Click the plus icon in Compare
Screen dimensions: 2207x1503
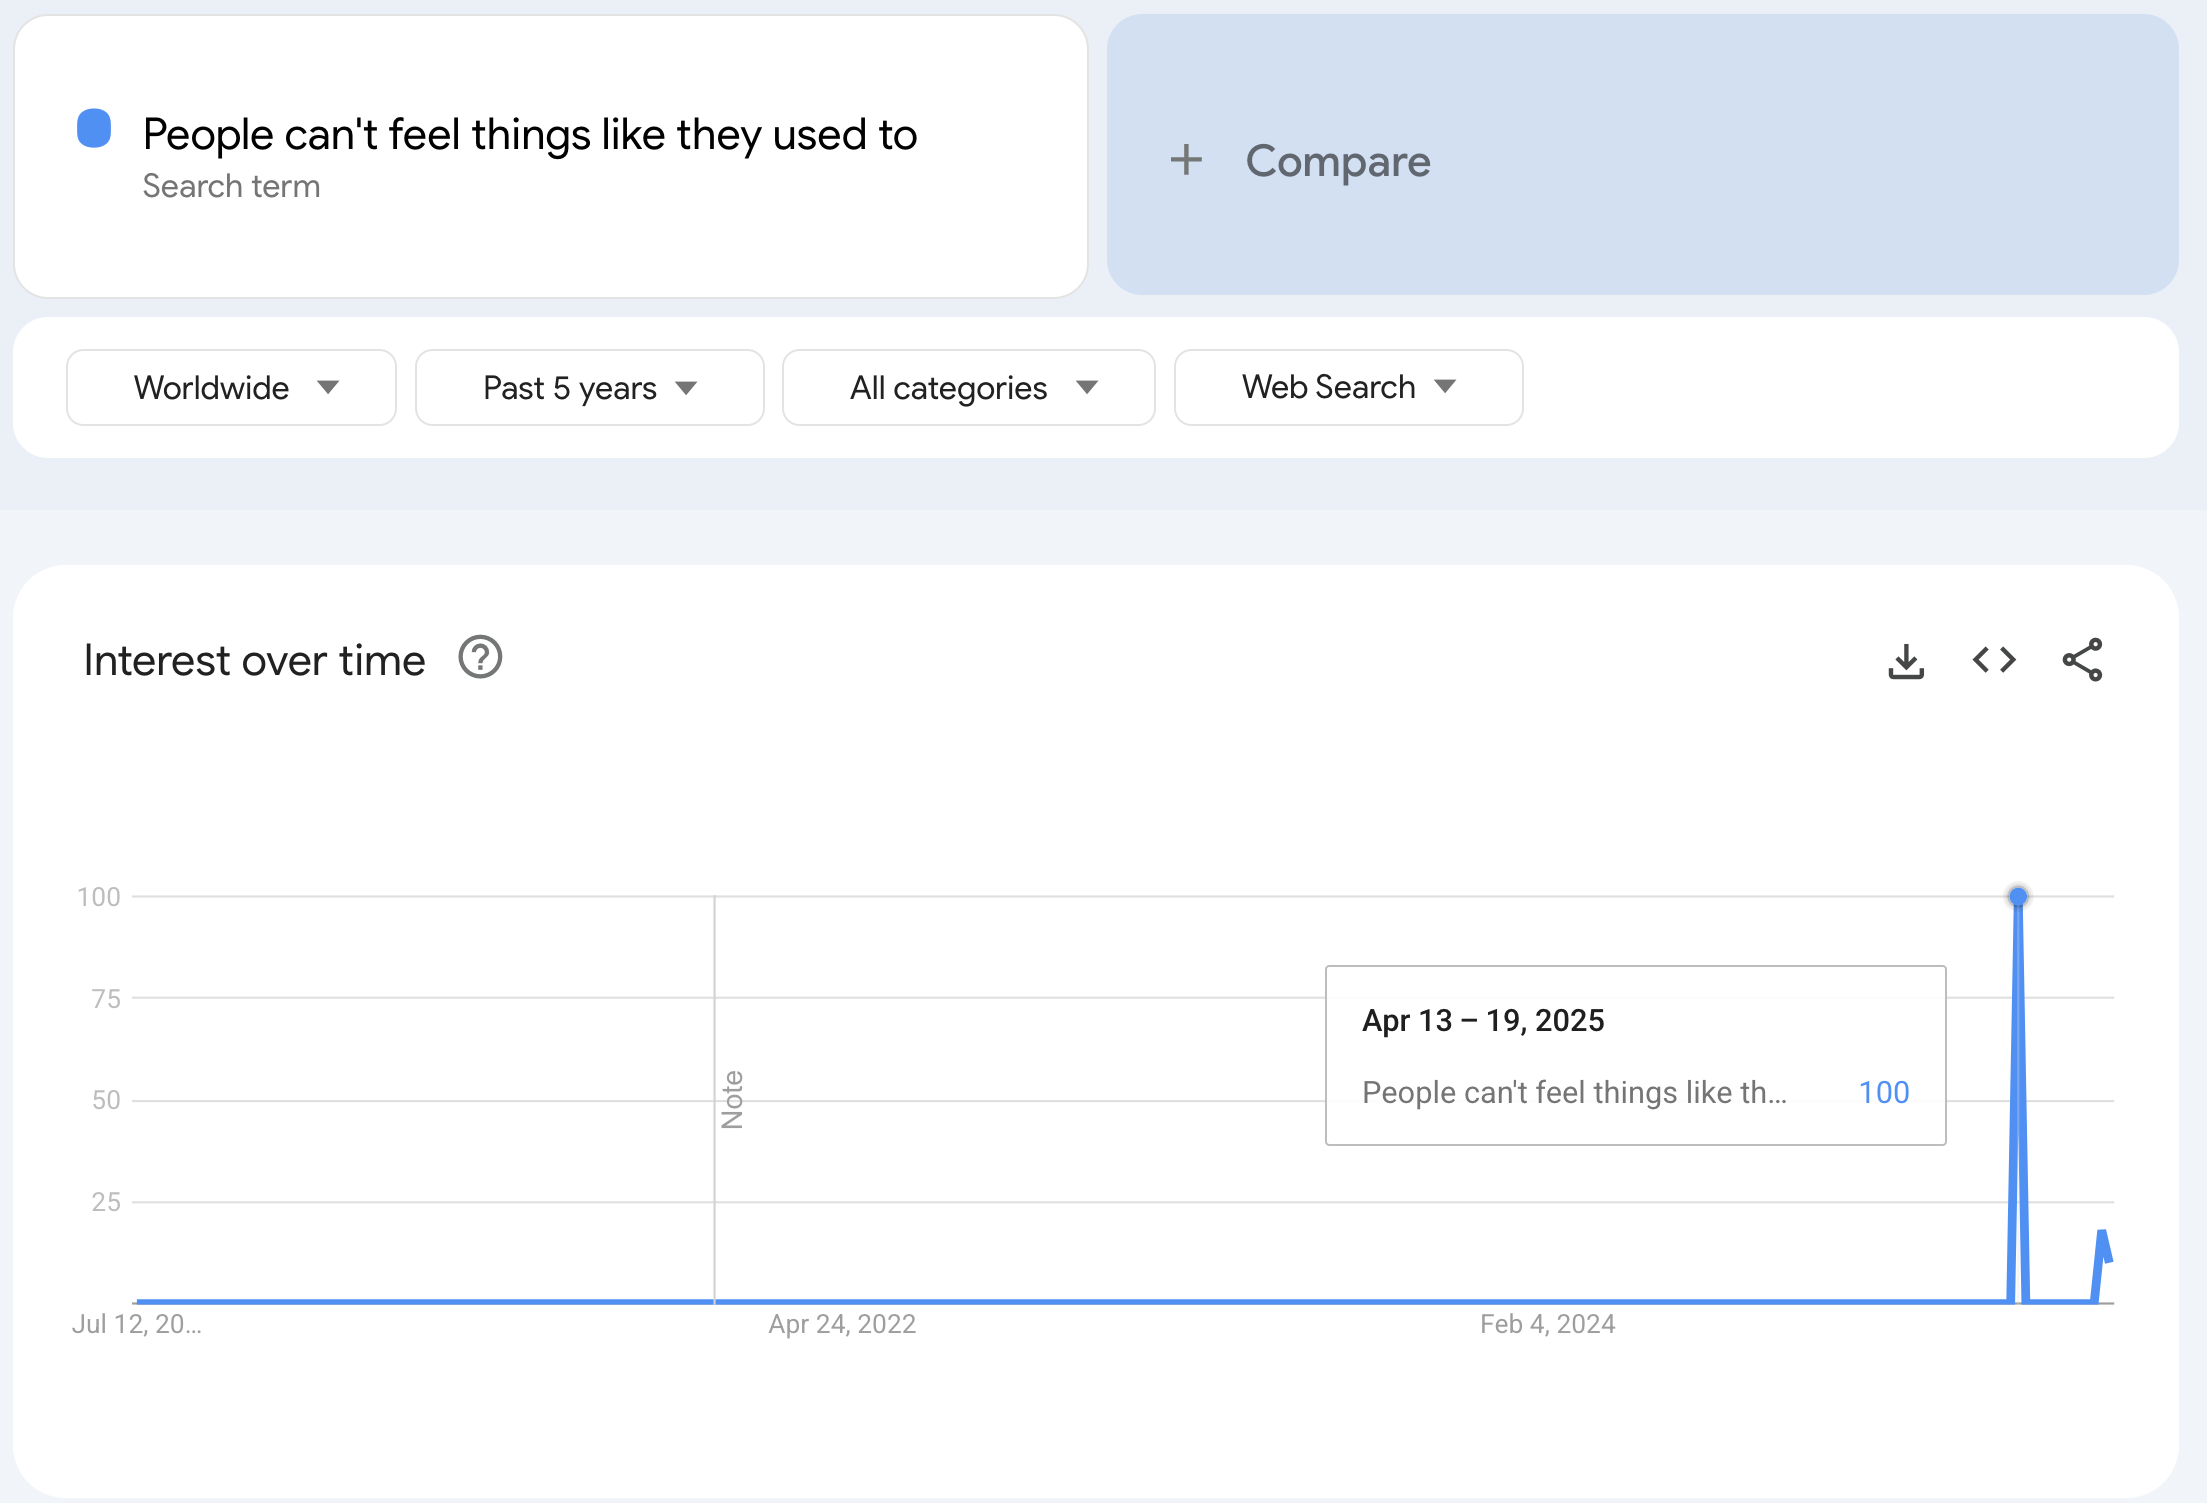(1186, 160)
